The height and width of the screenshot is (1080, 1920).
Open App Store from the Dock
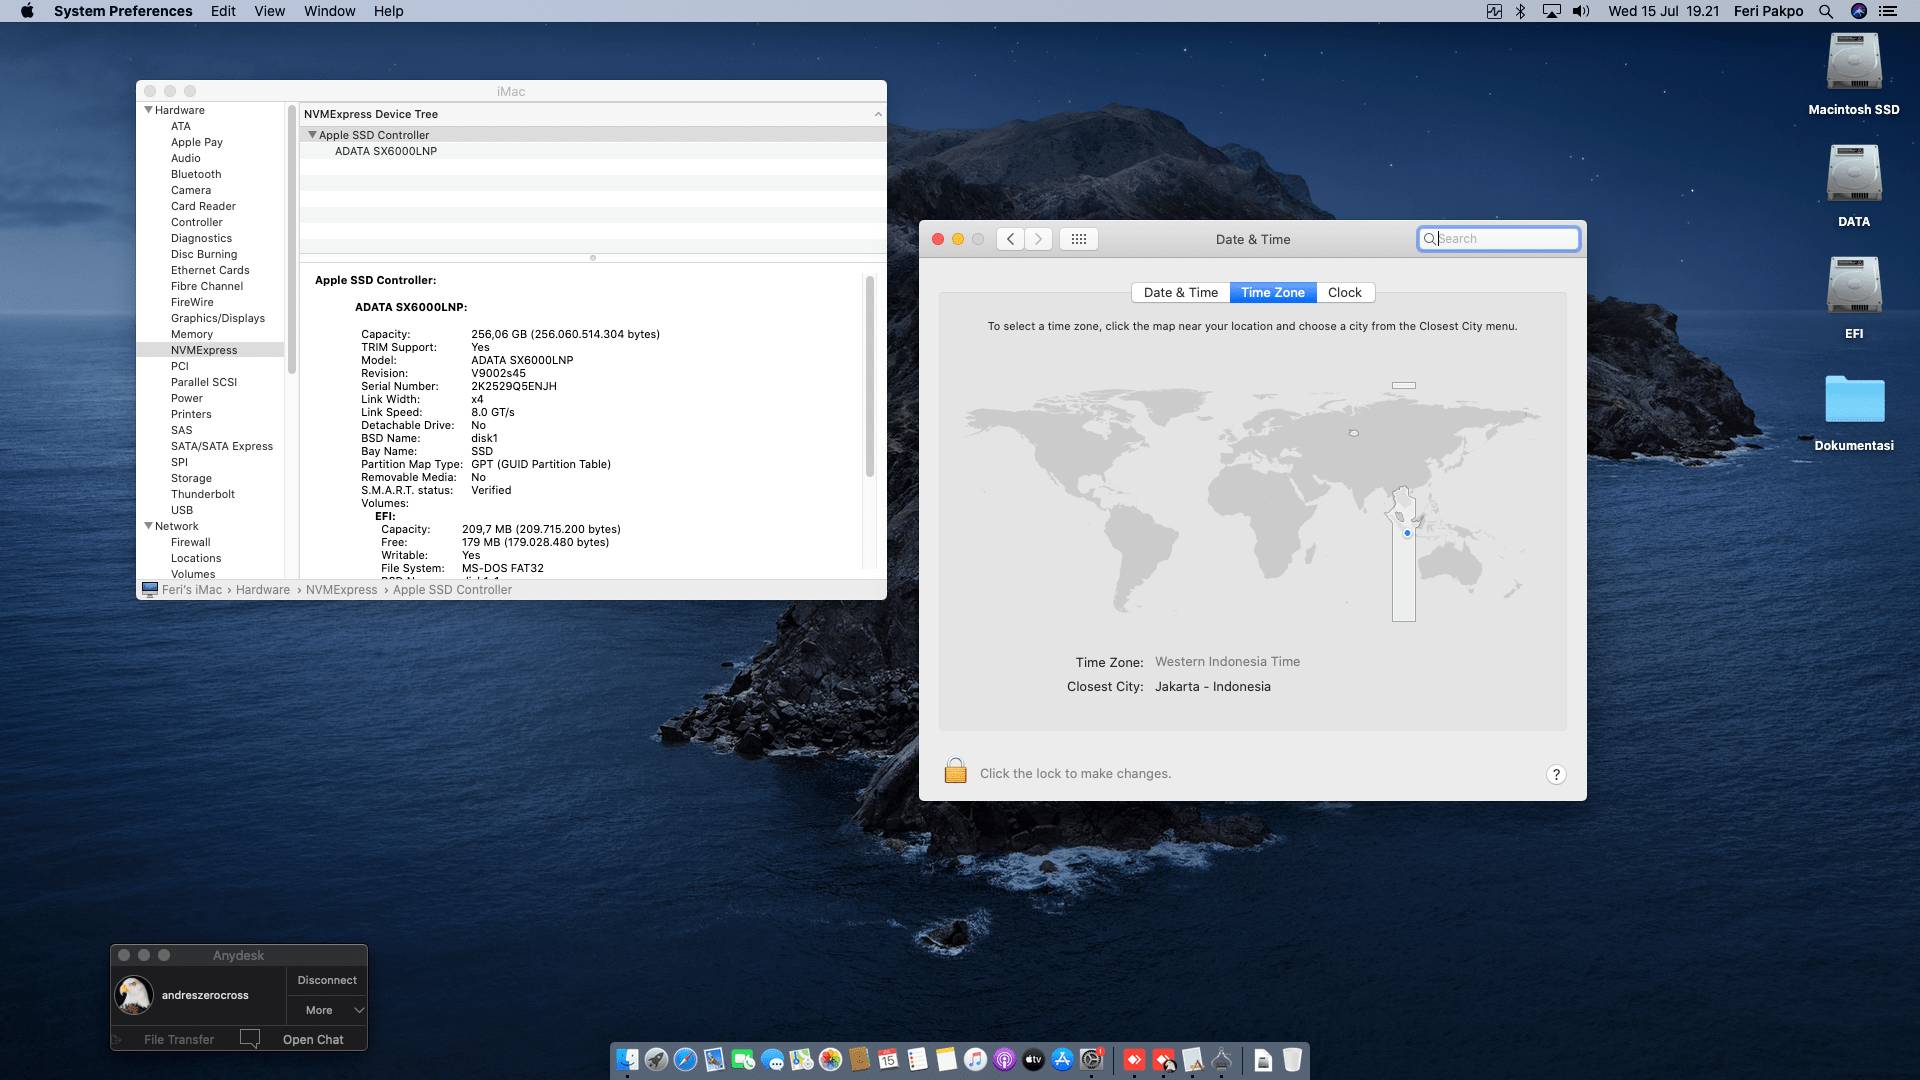tap(1062, 1060)
